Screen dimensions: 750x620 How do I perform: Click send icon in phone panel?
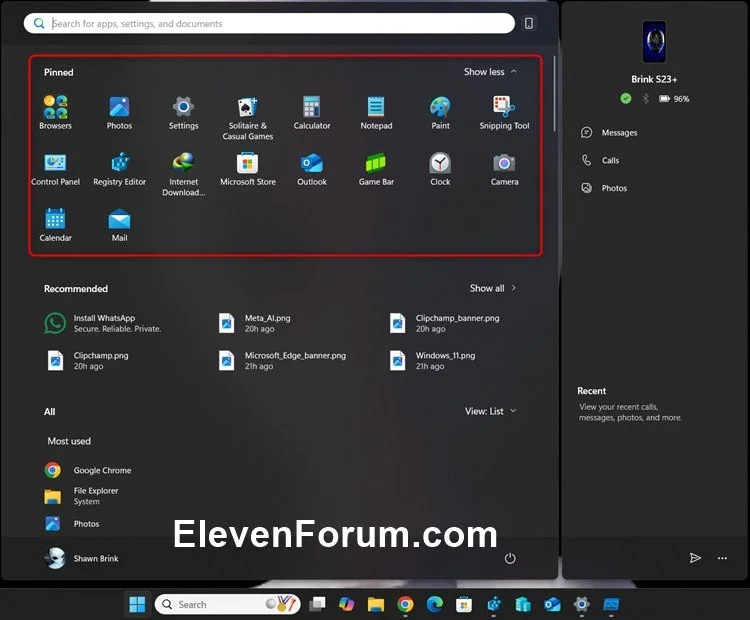click(x=695, y=558)
